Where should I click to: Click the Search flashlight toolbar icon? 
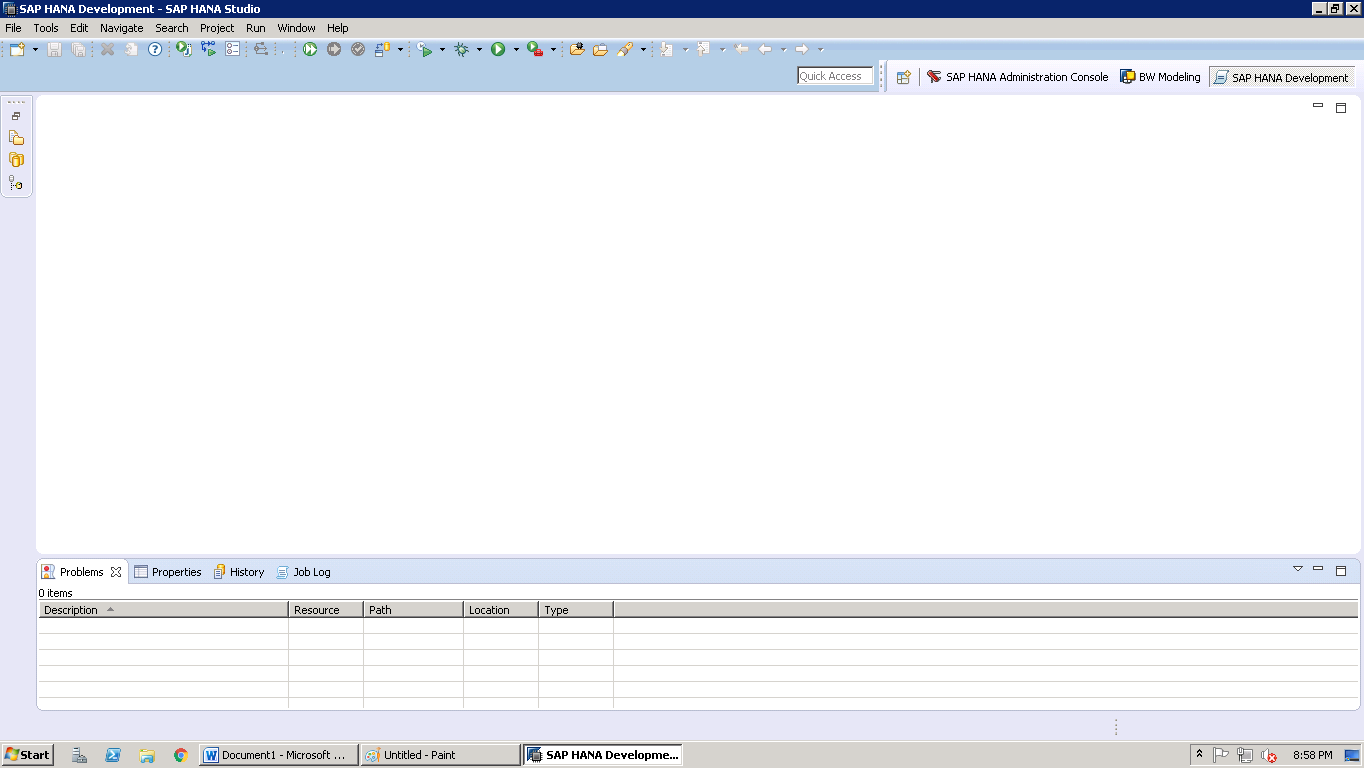(625, 49)
